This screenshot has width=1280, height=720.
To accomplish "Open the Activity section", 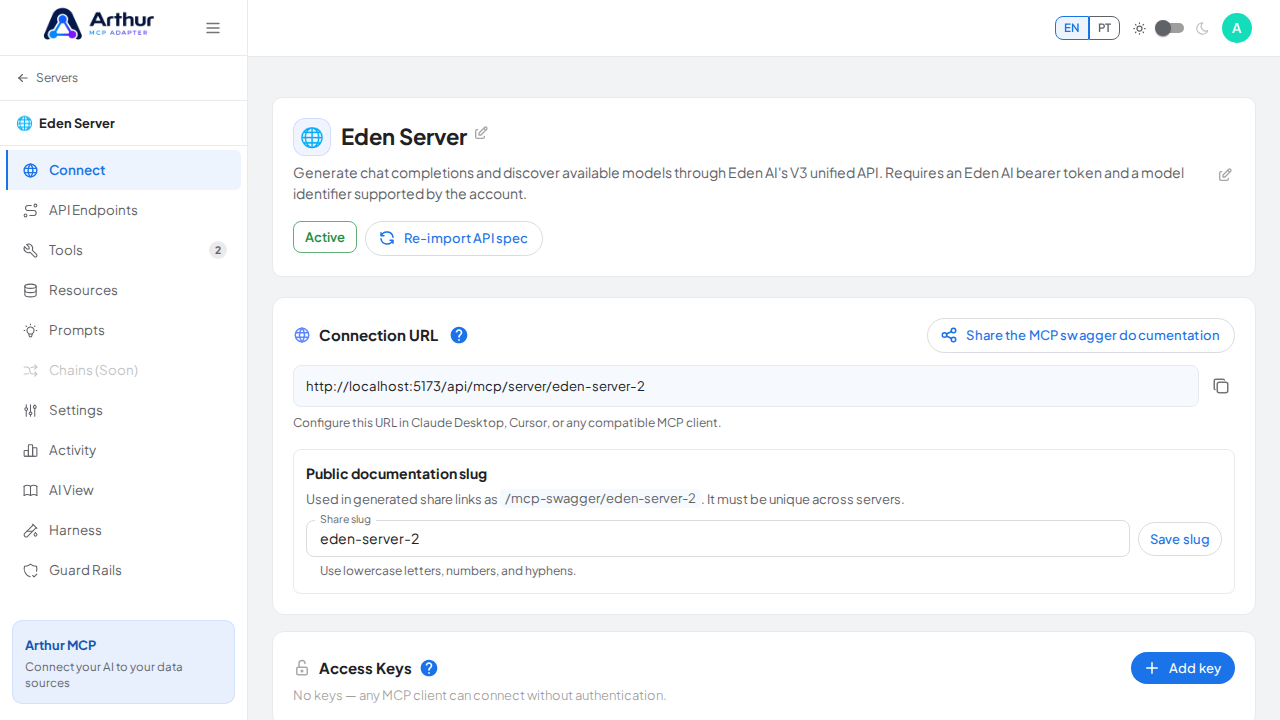I will click(123, 450).
